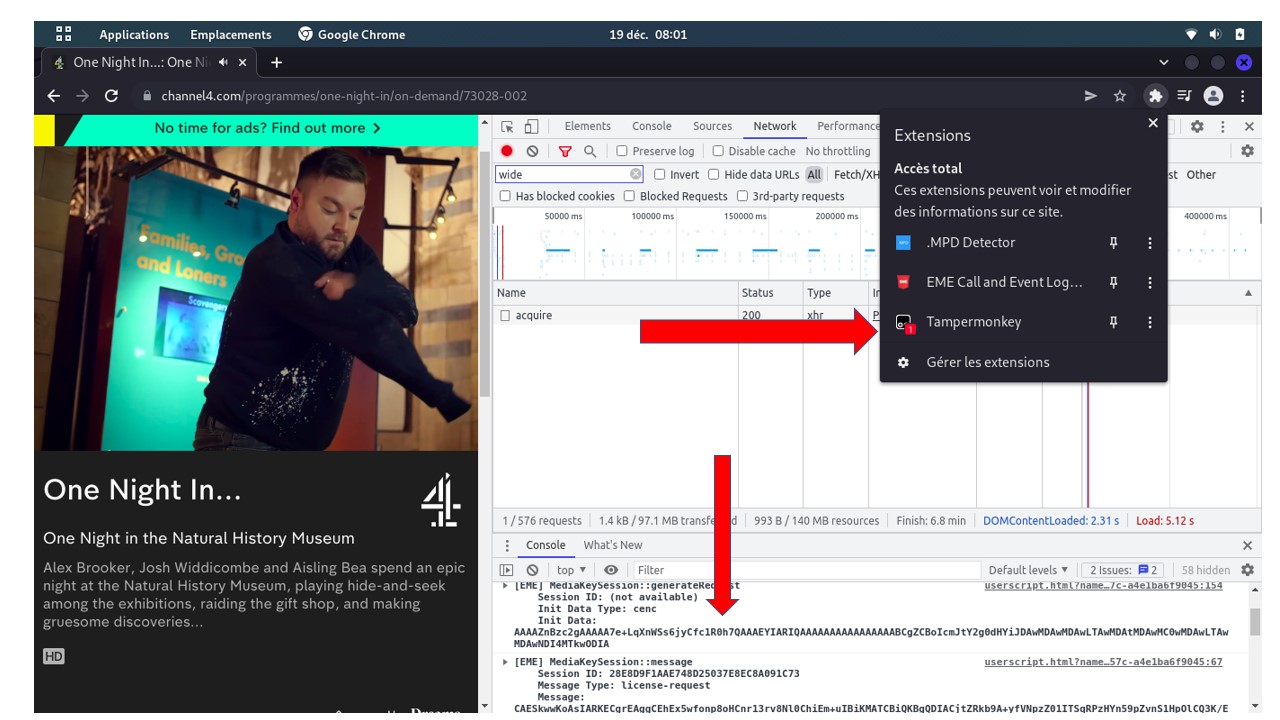Expand the Default levels dropdown
Screen dimensions: 1280x720
point(1028,570)
